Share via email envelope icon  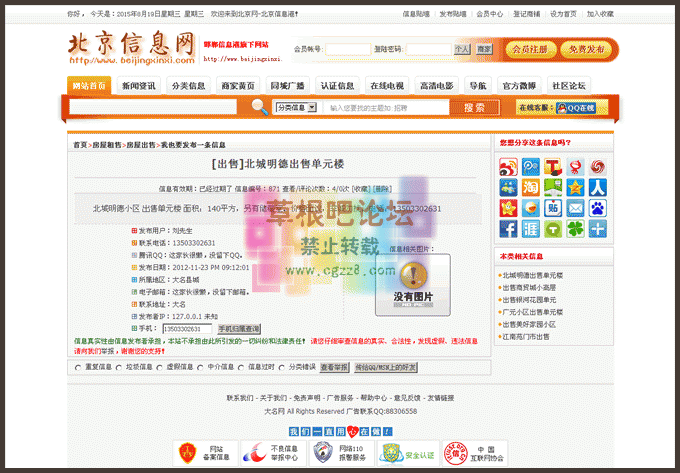(575, 208)
